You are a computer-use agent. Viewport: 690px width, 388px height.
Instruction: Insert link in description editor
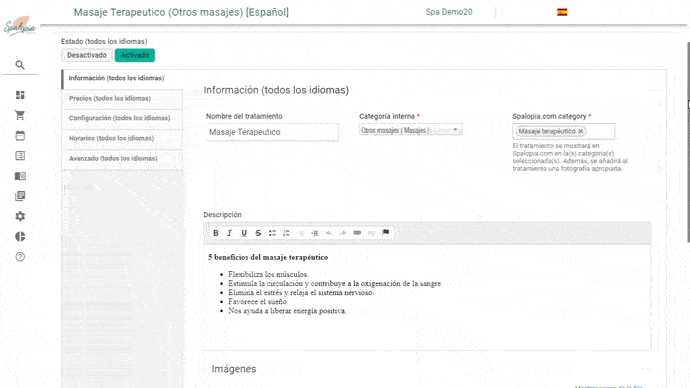click(357, 233)
